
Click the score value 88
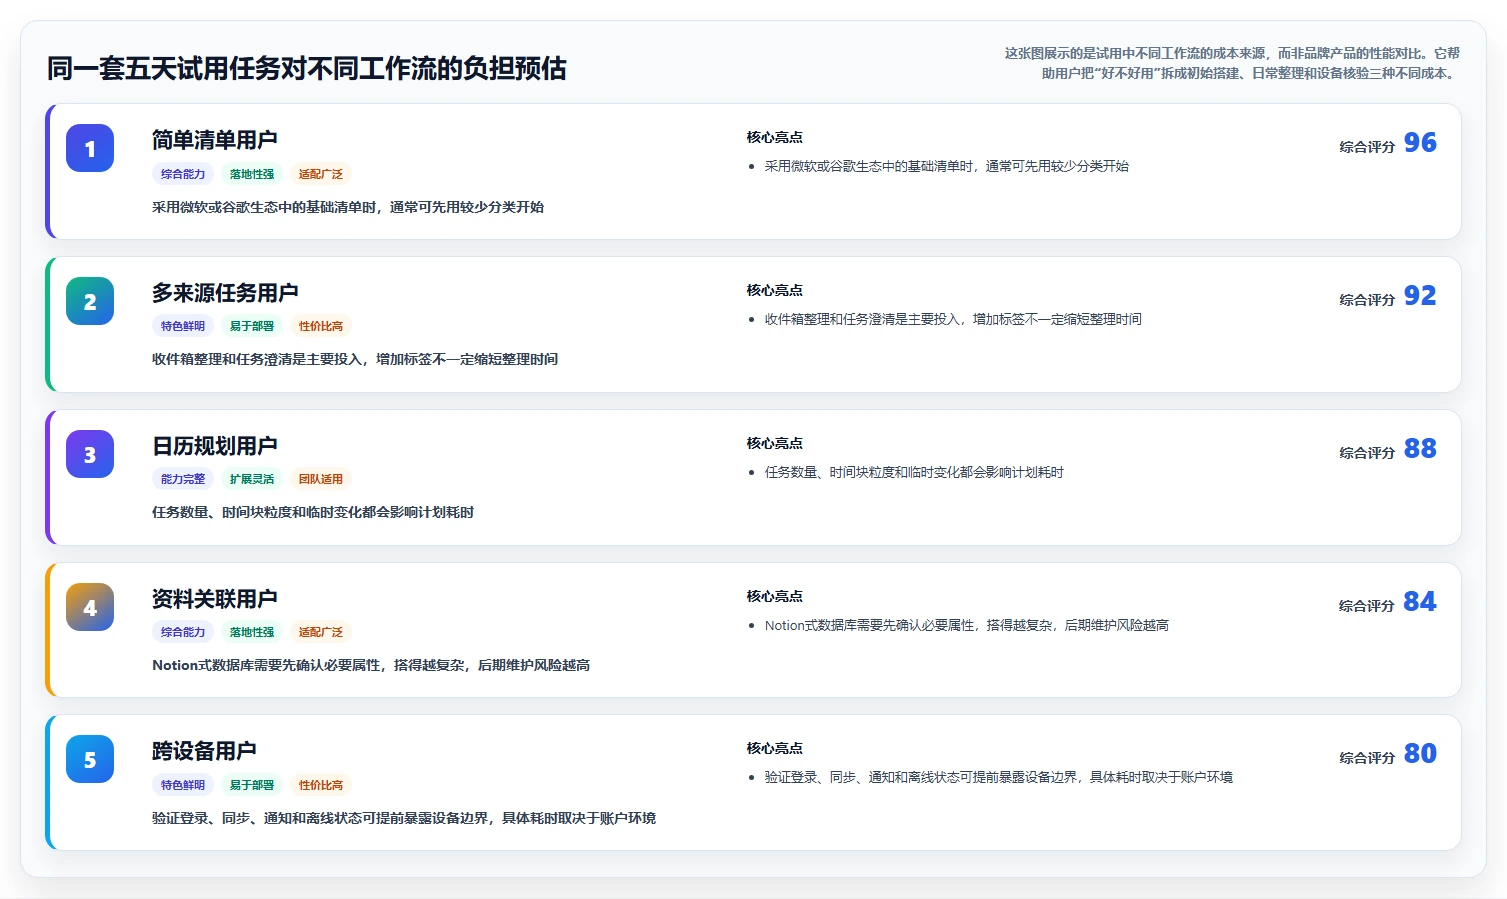(1420, 449)
